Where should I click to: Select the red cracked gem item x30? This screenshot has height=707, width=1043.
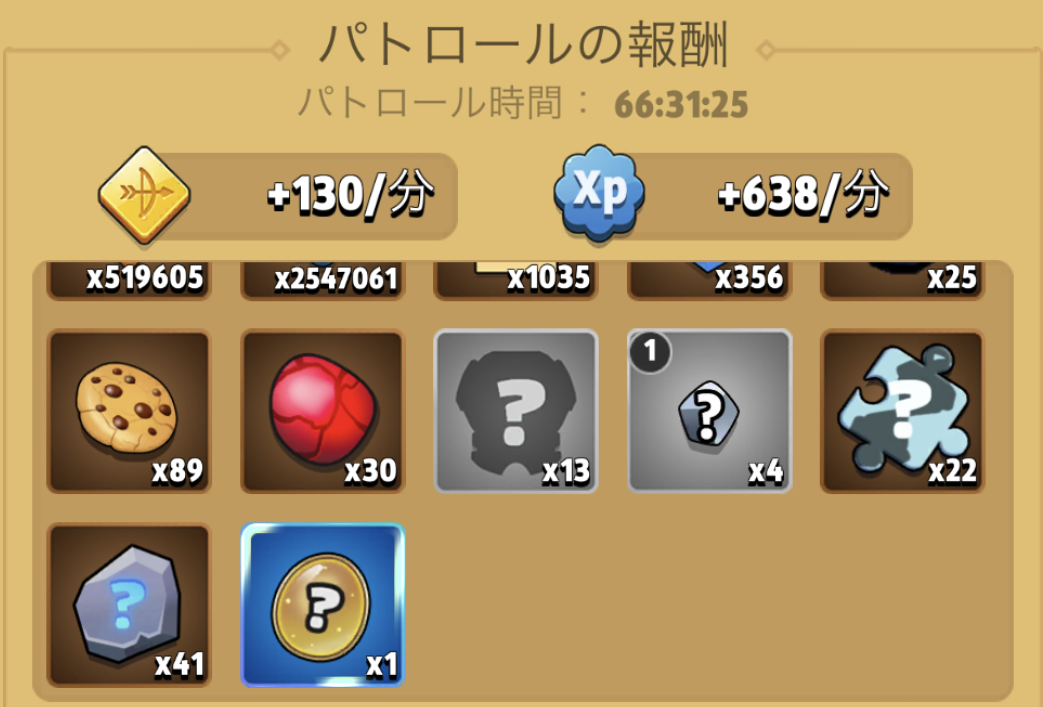click(323, 412)
